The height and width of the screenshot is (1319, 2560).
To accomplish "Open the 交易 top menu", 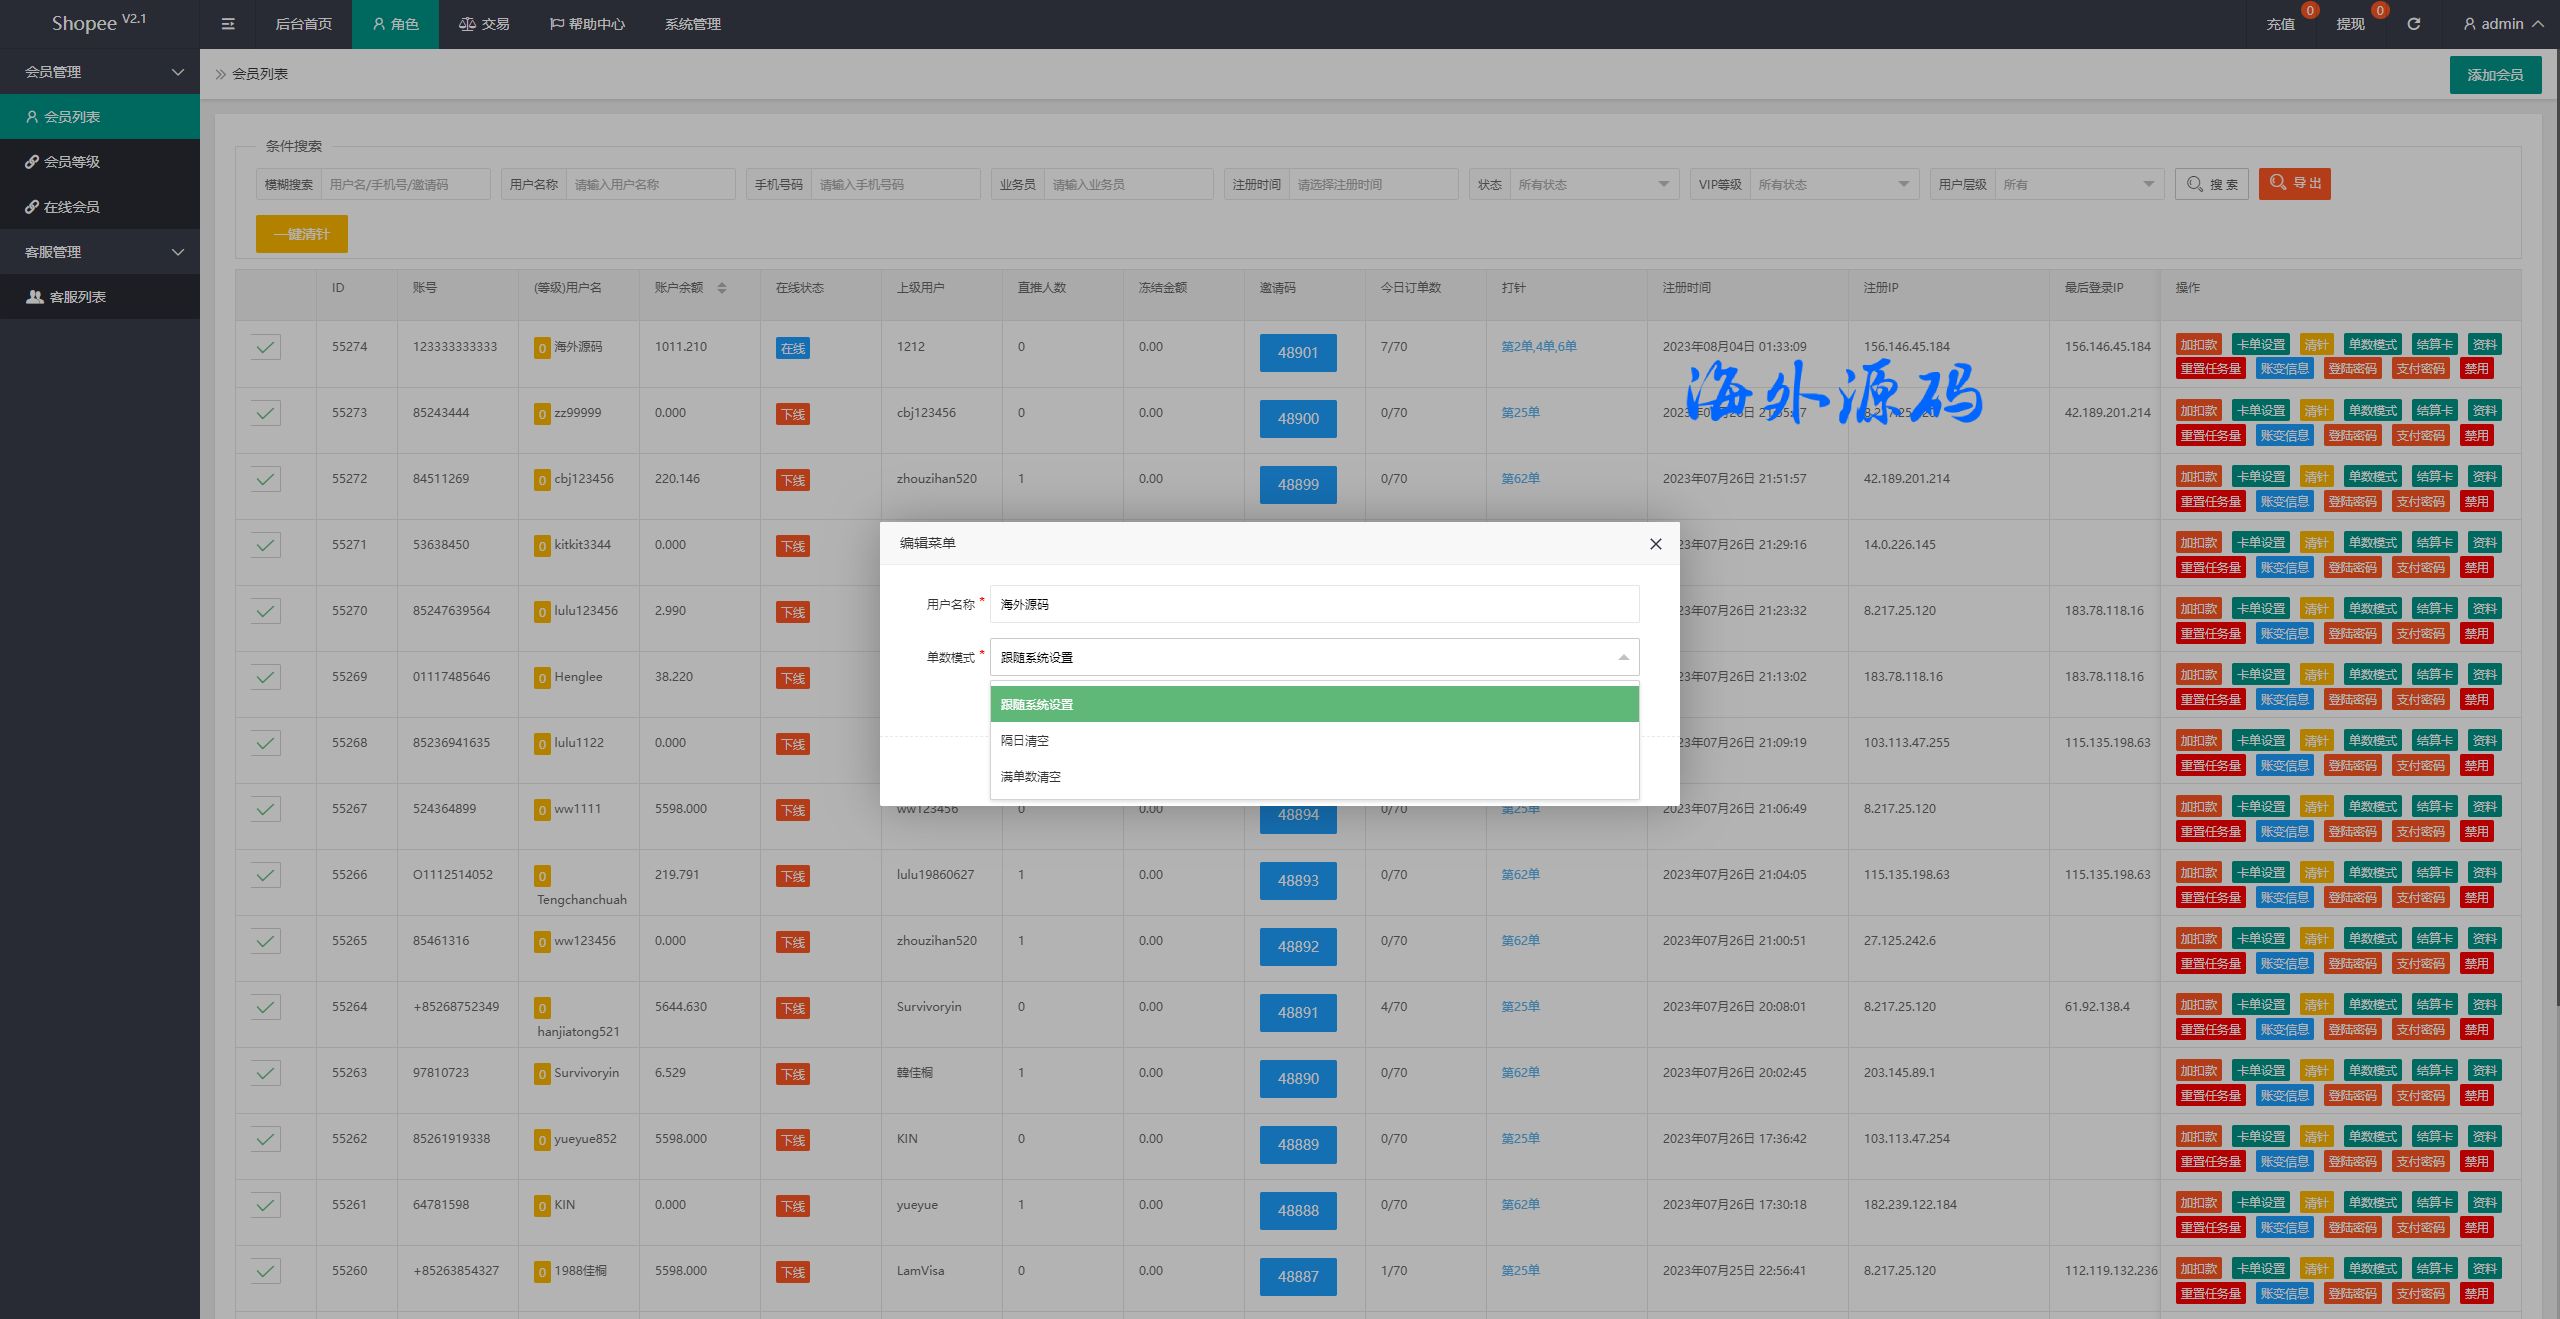I will click(x=485, y=24).
